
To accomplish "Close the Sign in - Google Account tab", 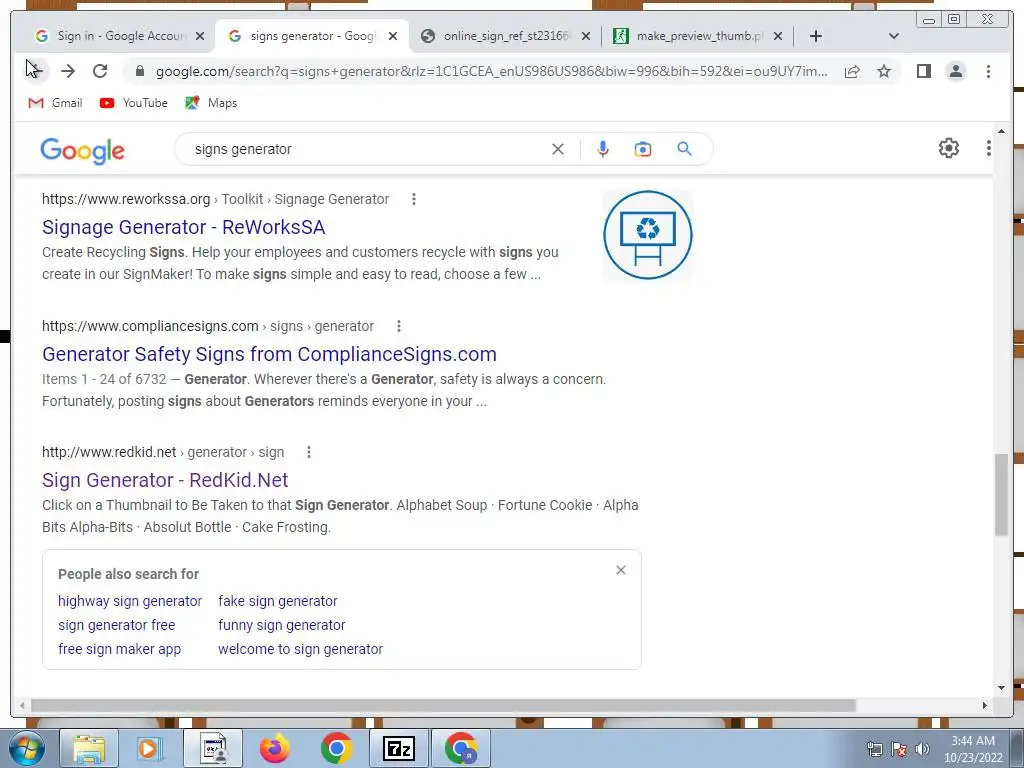I will coord(200,36).
